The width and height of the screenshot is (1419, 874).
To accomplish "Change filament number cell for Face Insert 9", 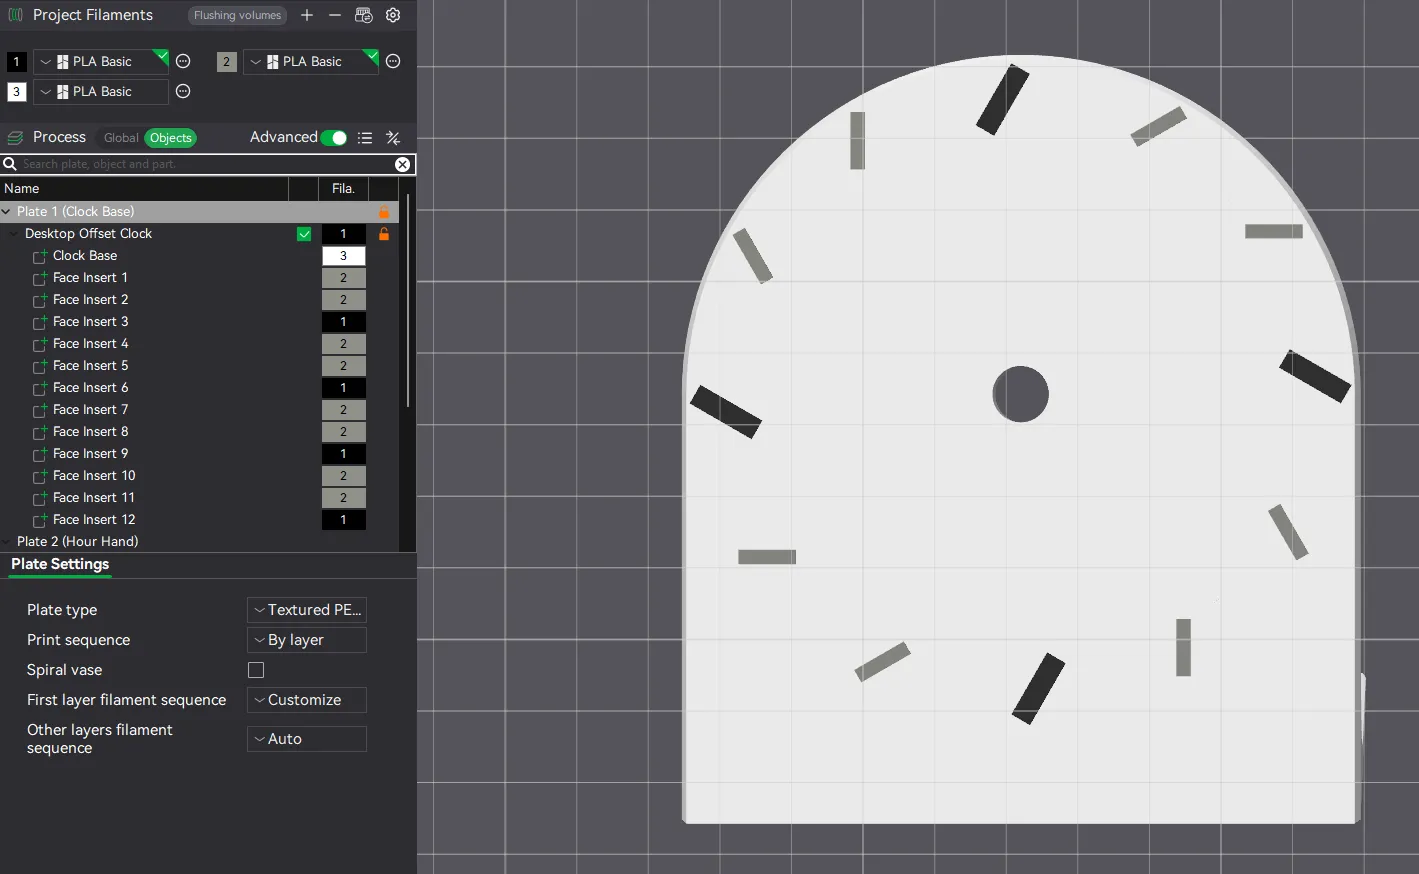I will [x=343, y=454].
